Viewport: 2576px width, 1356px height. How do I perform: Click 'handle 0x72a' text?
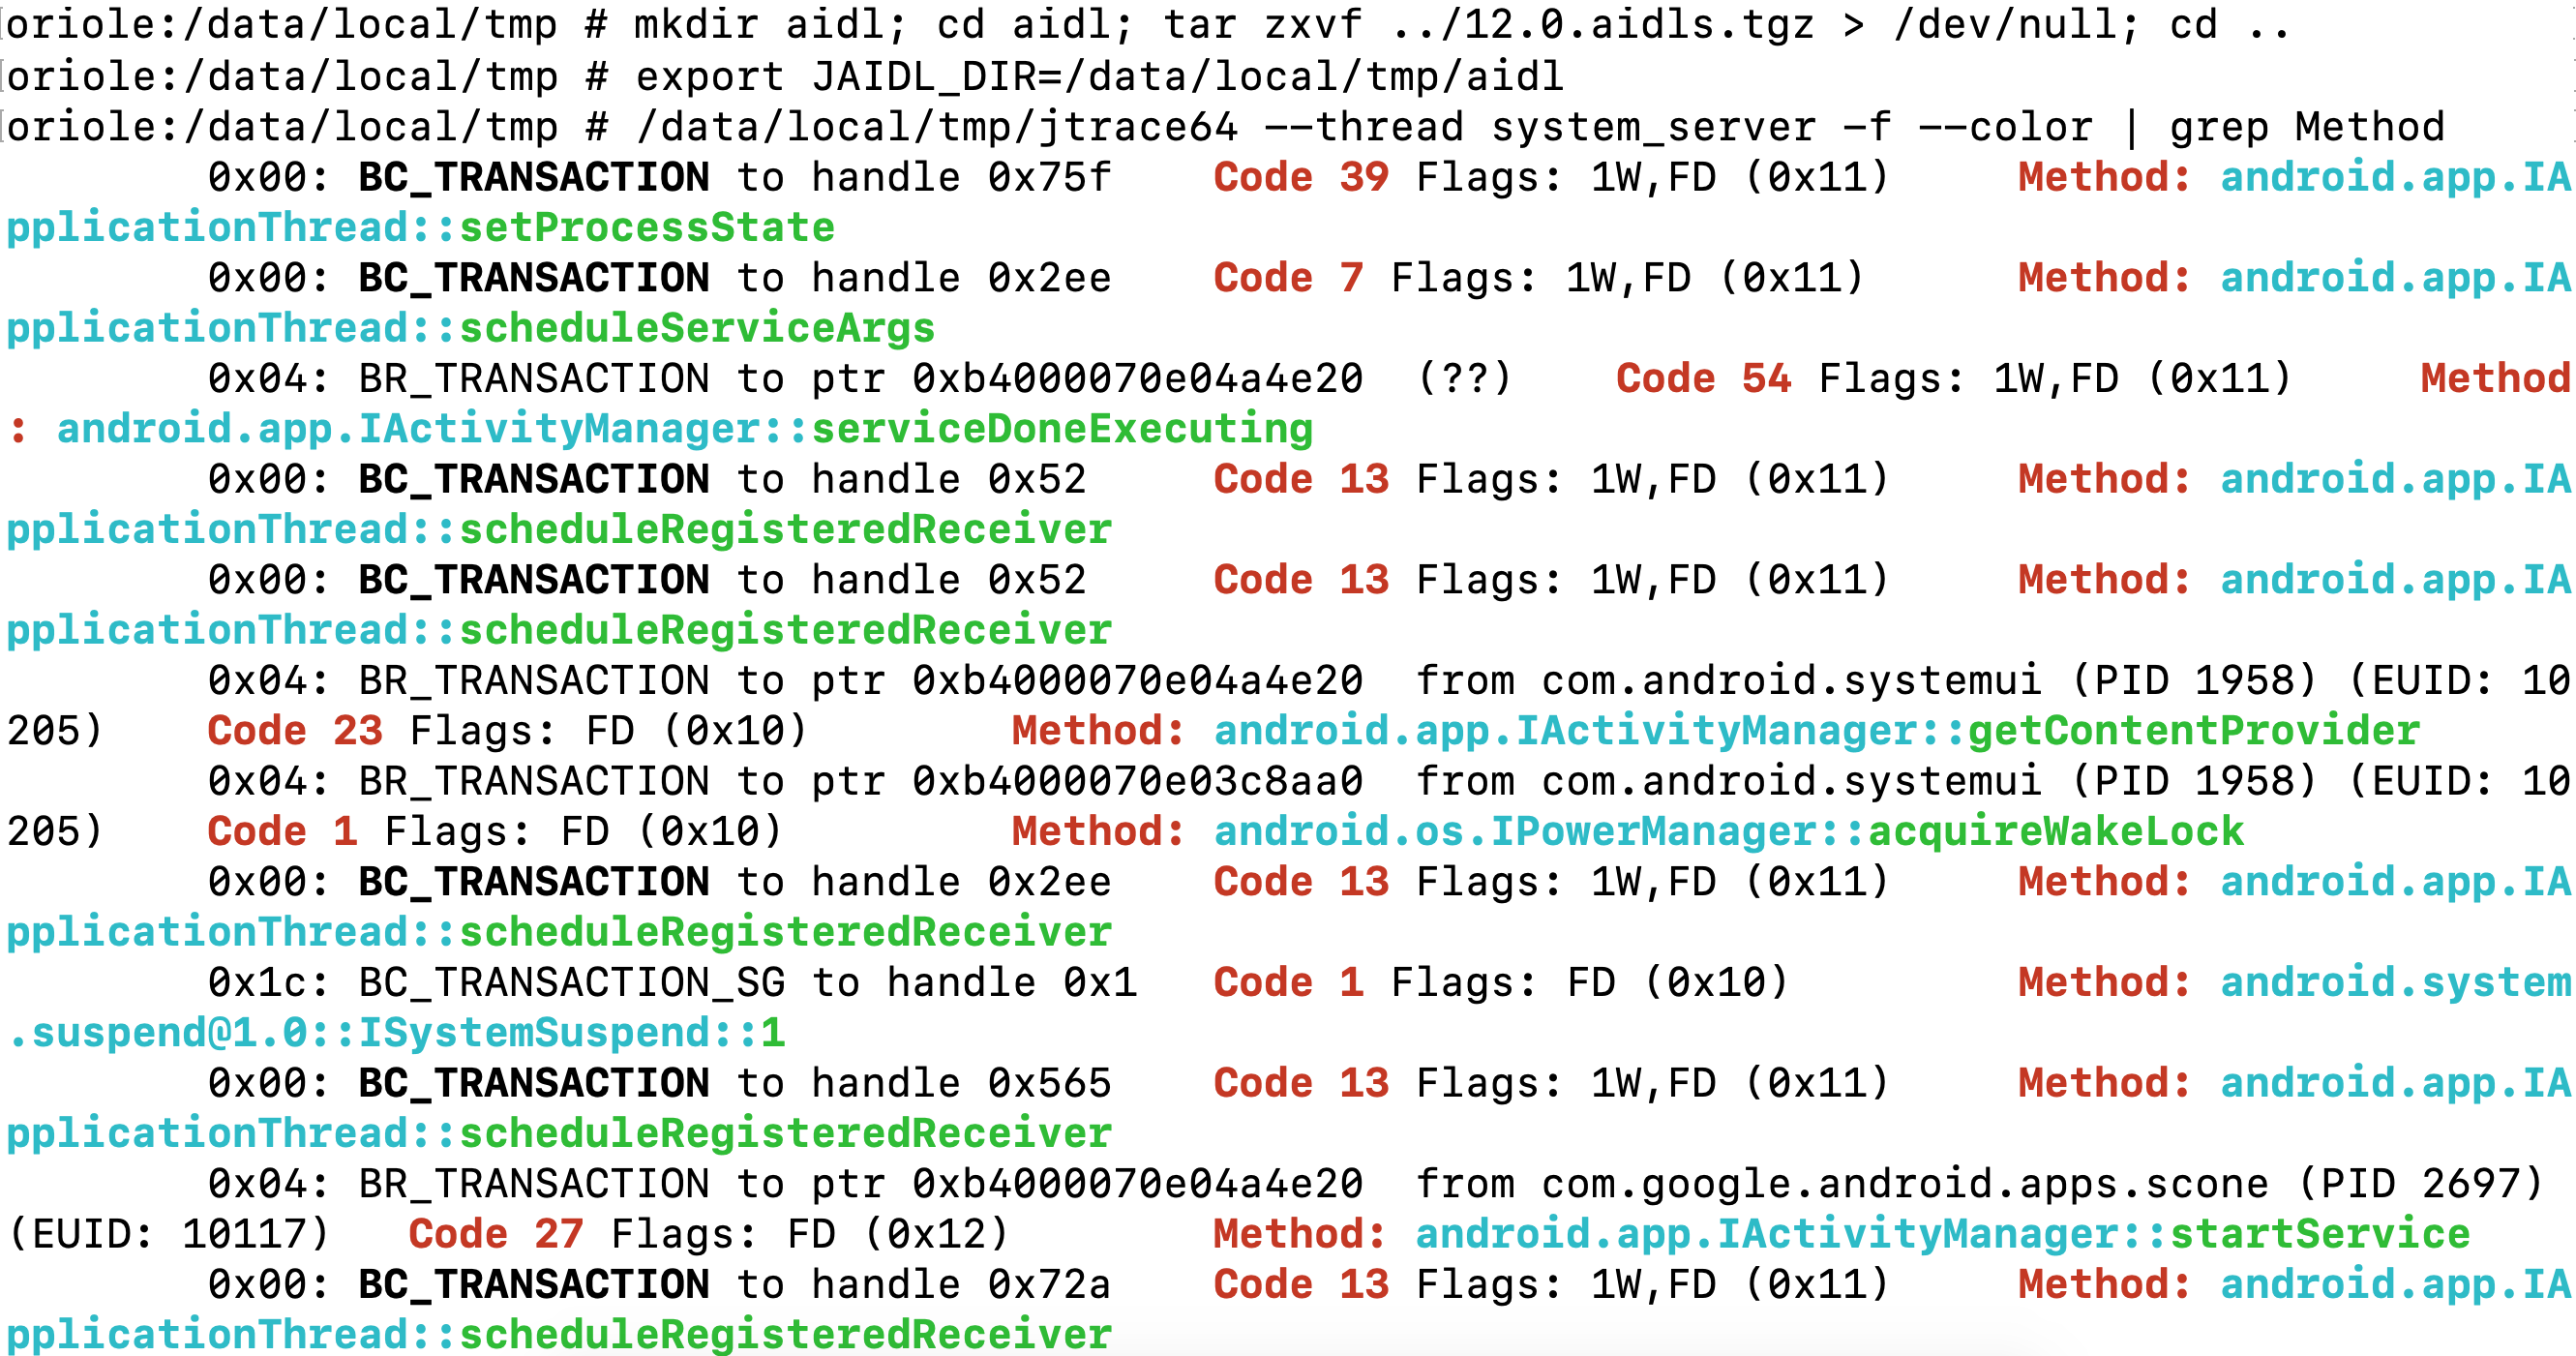961,1284
